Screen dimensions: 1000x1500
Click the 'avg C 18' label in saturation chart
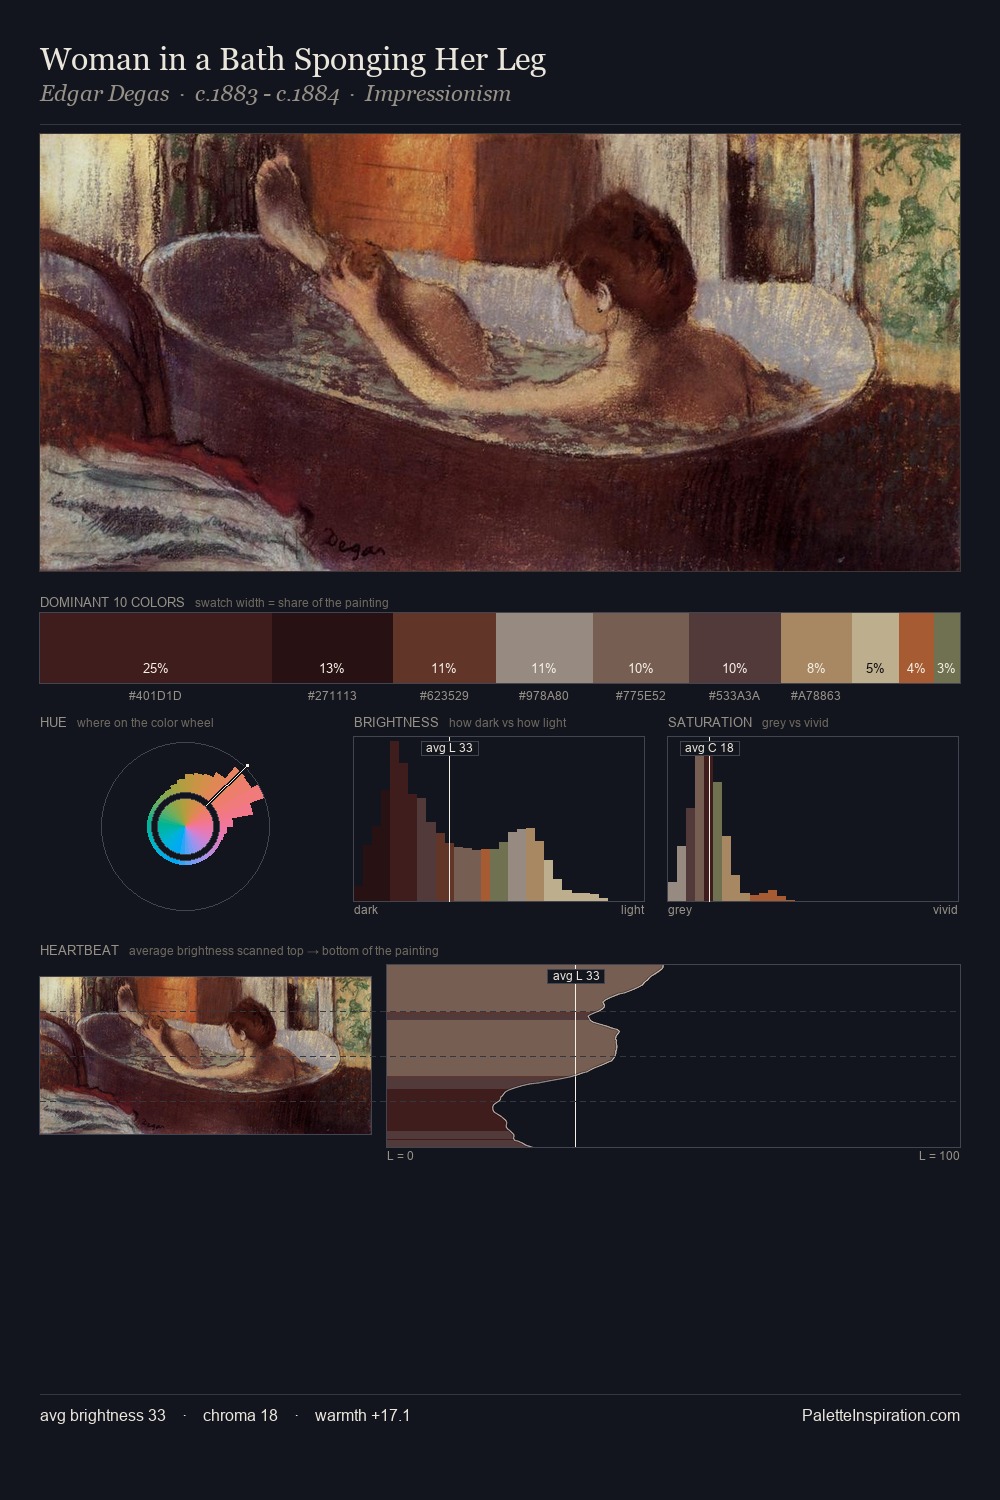(x=709, y=748)
